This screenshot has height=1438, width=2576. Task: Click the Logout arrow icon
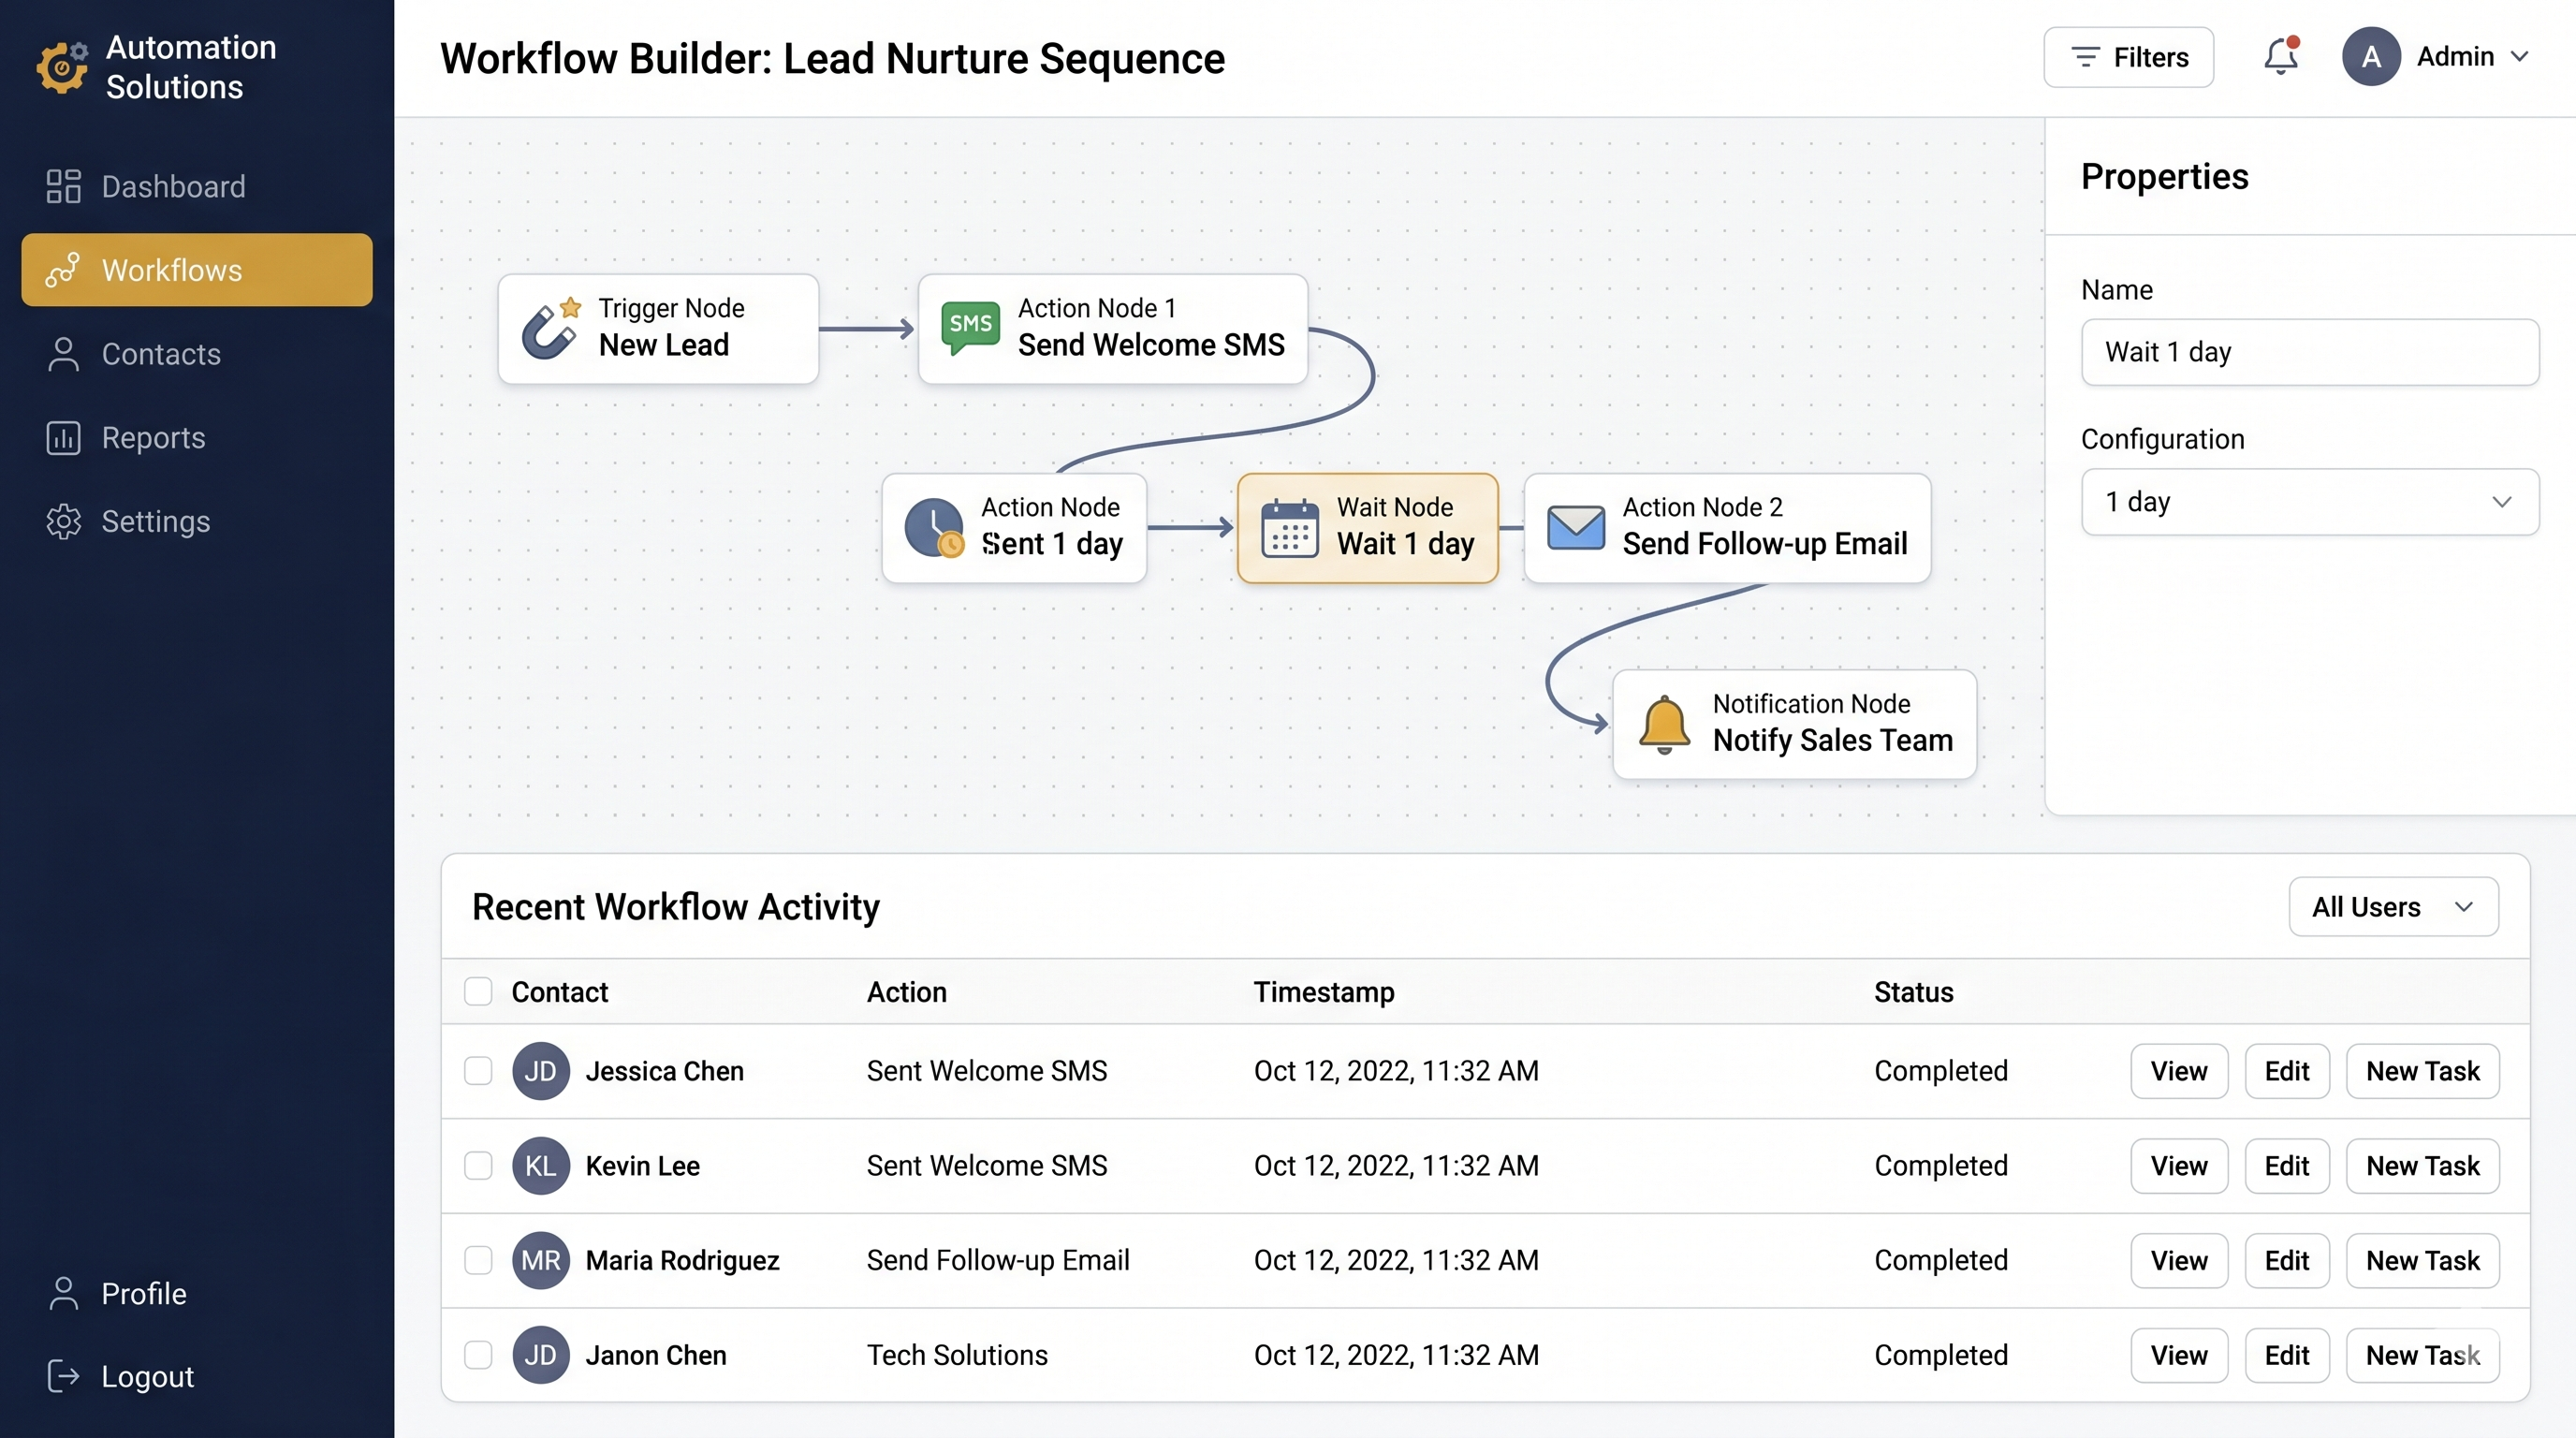tap(63, 1376)
